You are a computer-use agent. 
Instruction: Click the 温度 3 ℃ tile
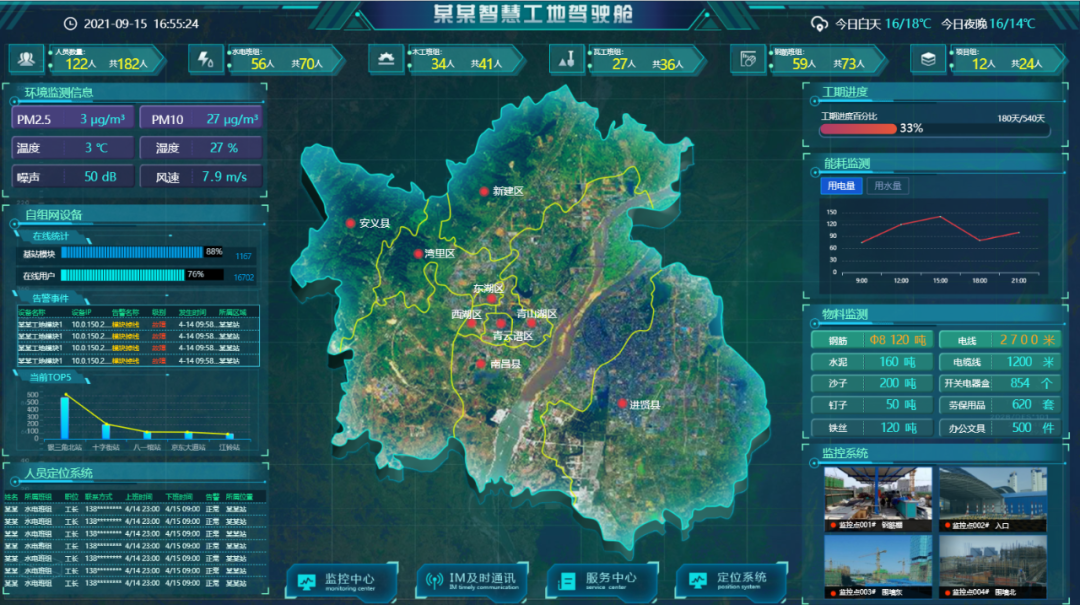pyautogui.click(x=72, y=148)
